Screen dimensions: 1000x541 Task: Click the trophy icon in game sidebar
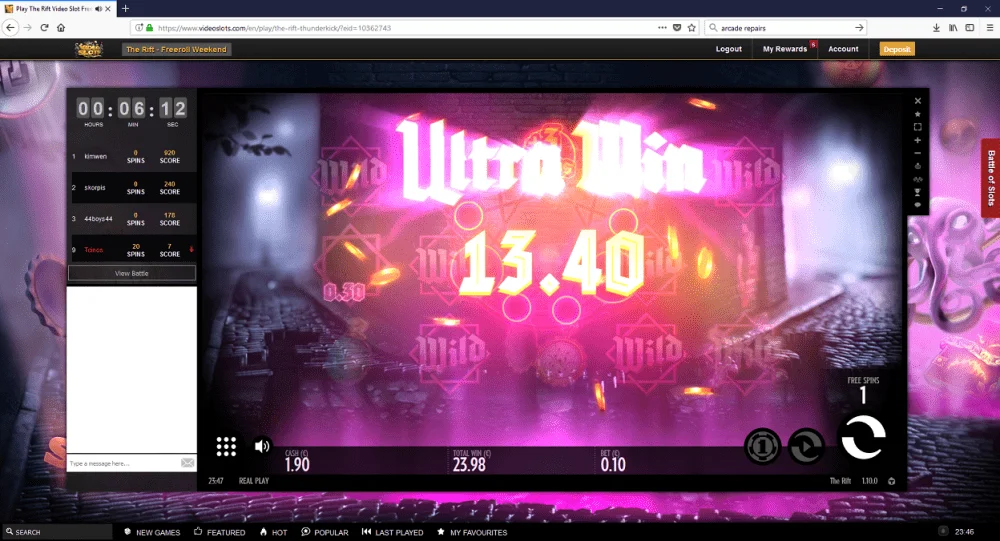pyautogui.click(x=918, y=192)
